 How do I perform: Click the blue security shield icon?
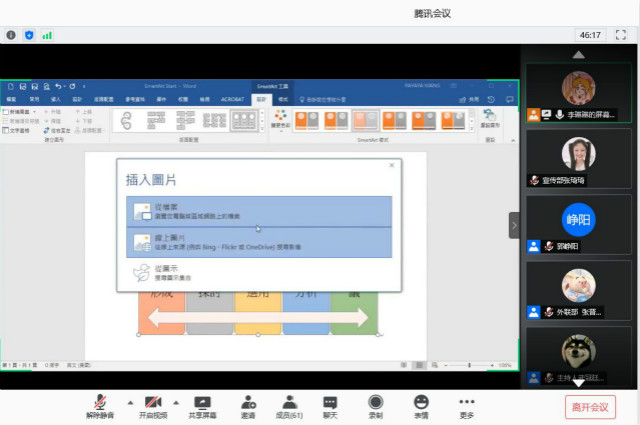[29, 35]
